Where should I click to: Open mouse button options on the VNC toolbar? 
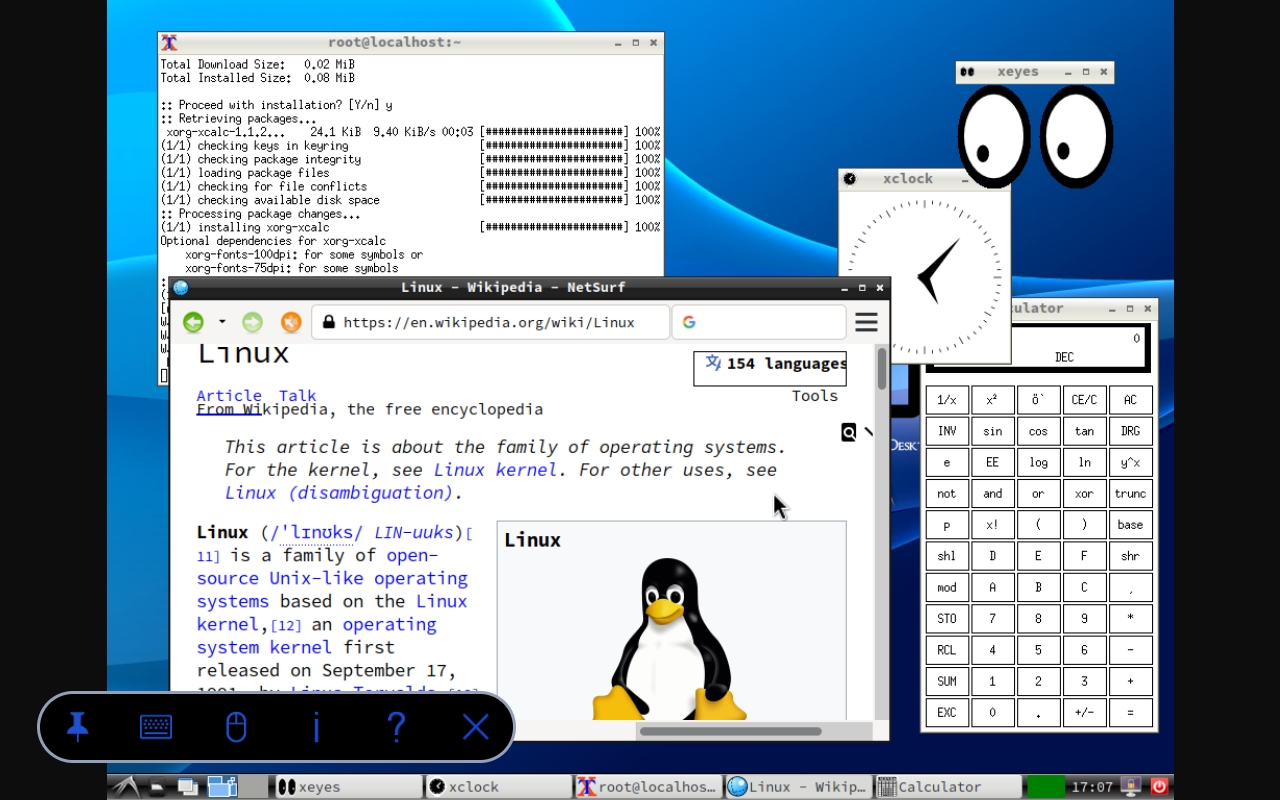(x=236, y=727)
